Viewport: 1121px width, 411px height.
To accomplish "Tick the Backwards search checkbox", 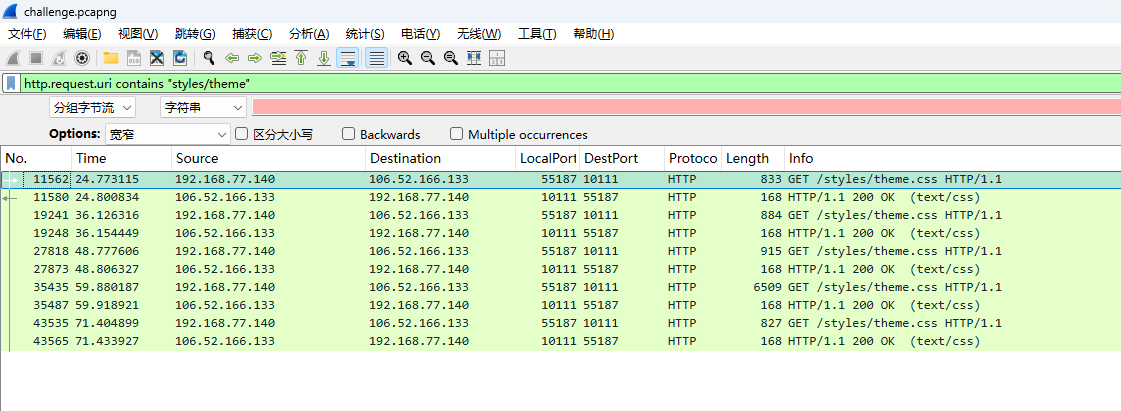I will pos(348,134).
